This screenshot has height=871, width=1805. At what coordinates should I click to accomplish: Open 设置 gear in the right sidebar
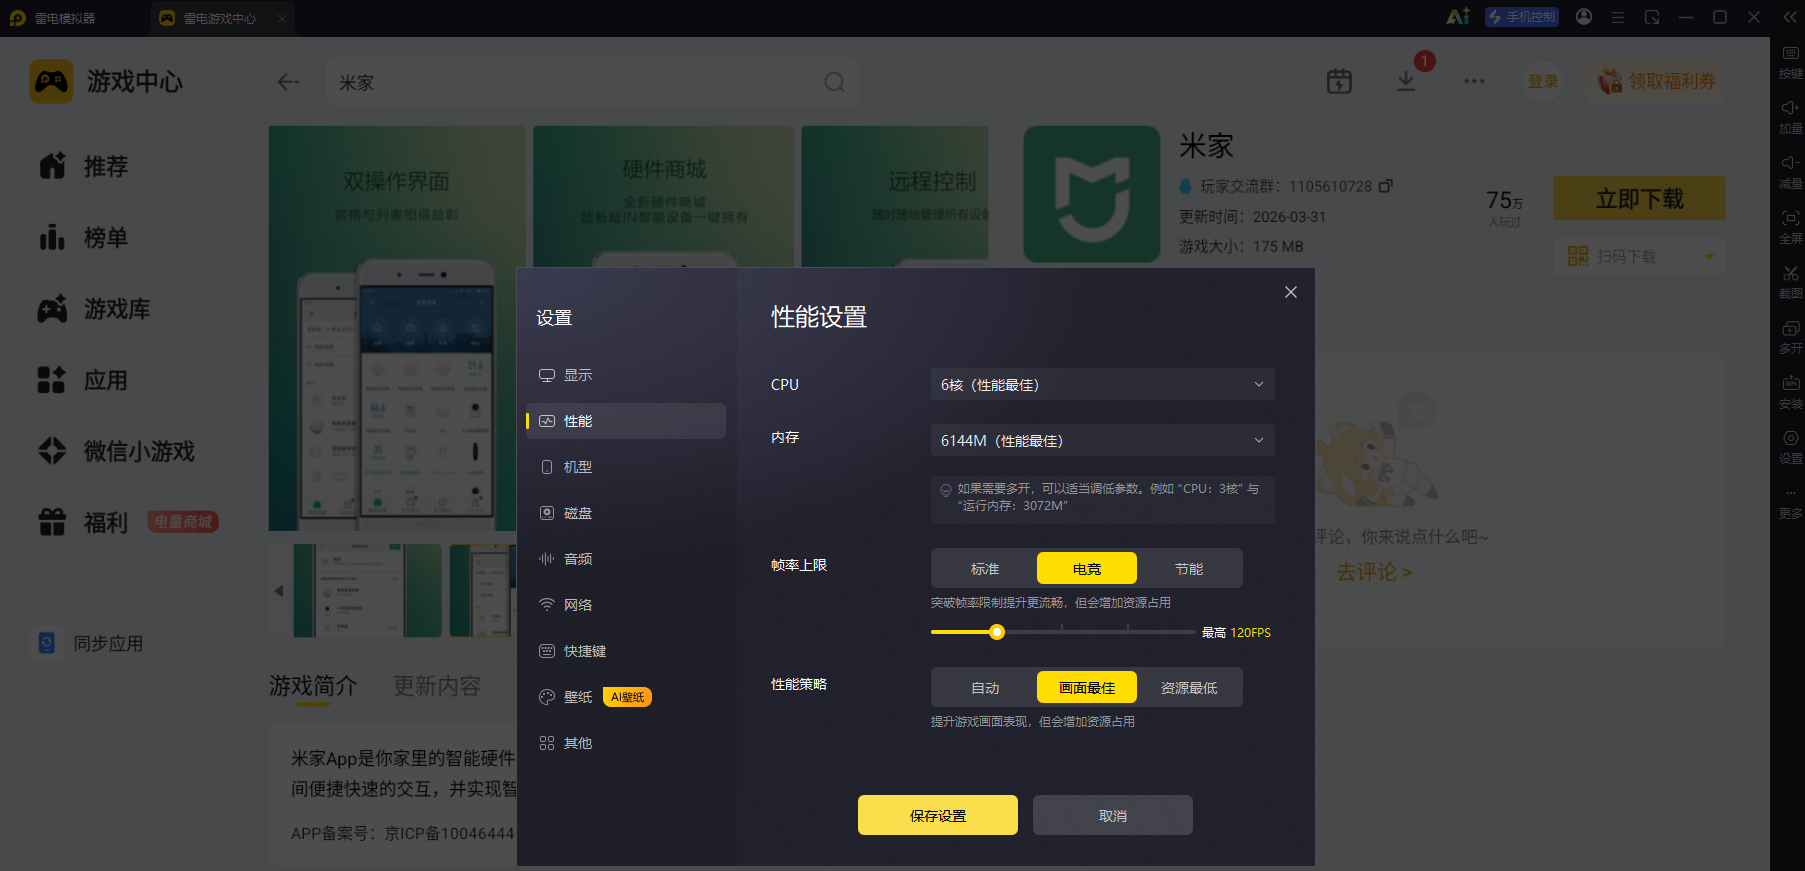1790,438
